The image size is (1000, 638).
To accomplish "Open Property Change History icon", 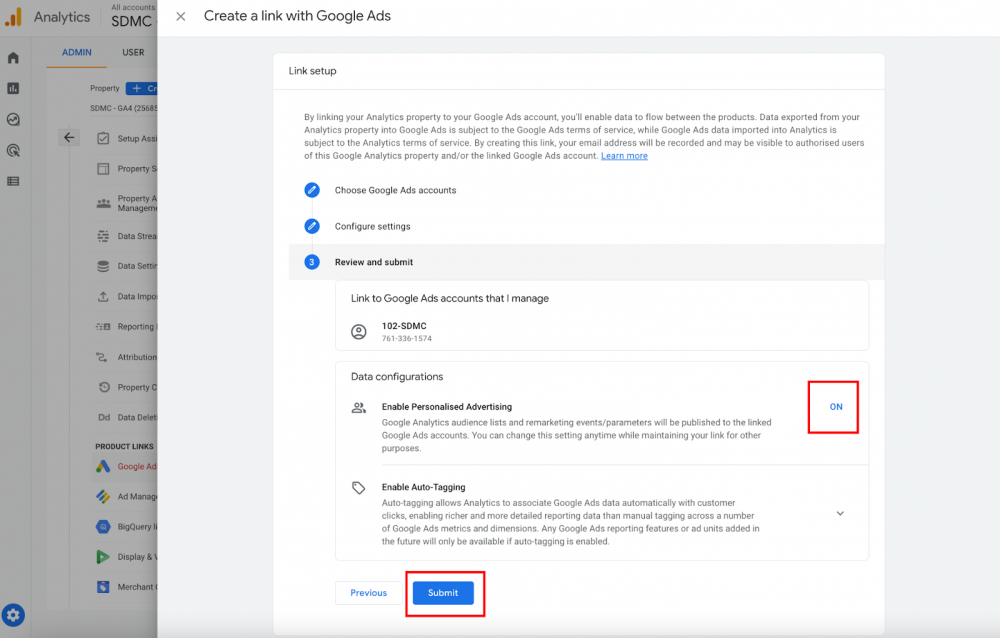I will 104,387.
